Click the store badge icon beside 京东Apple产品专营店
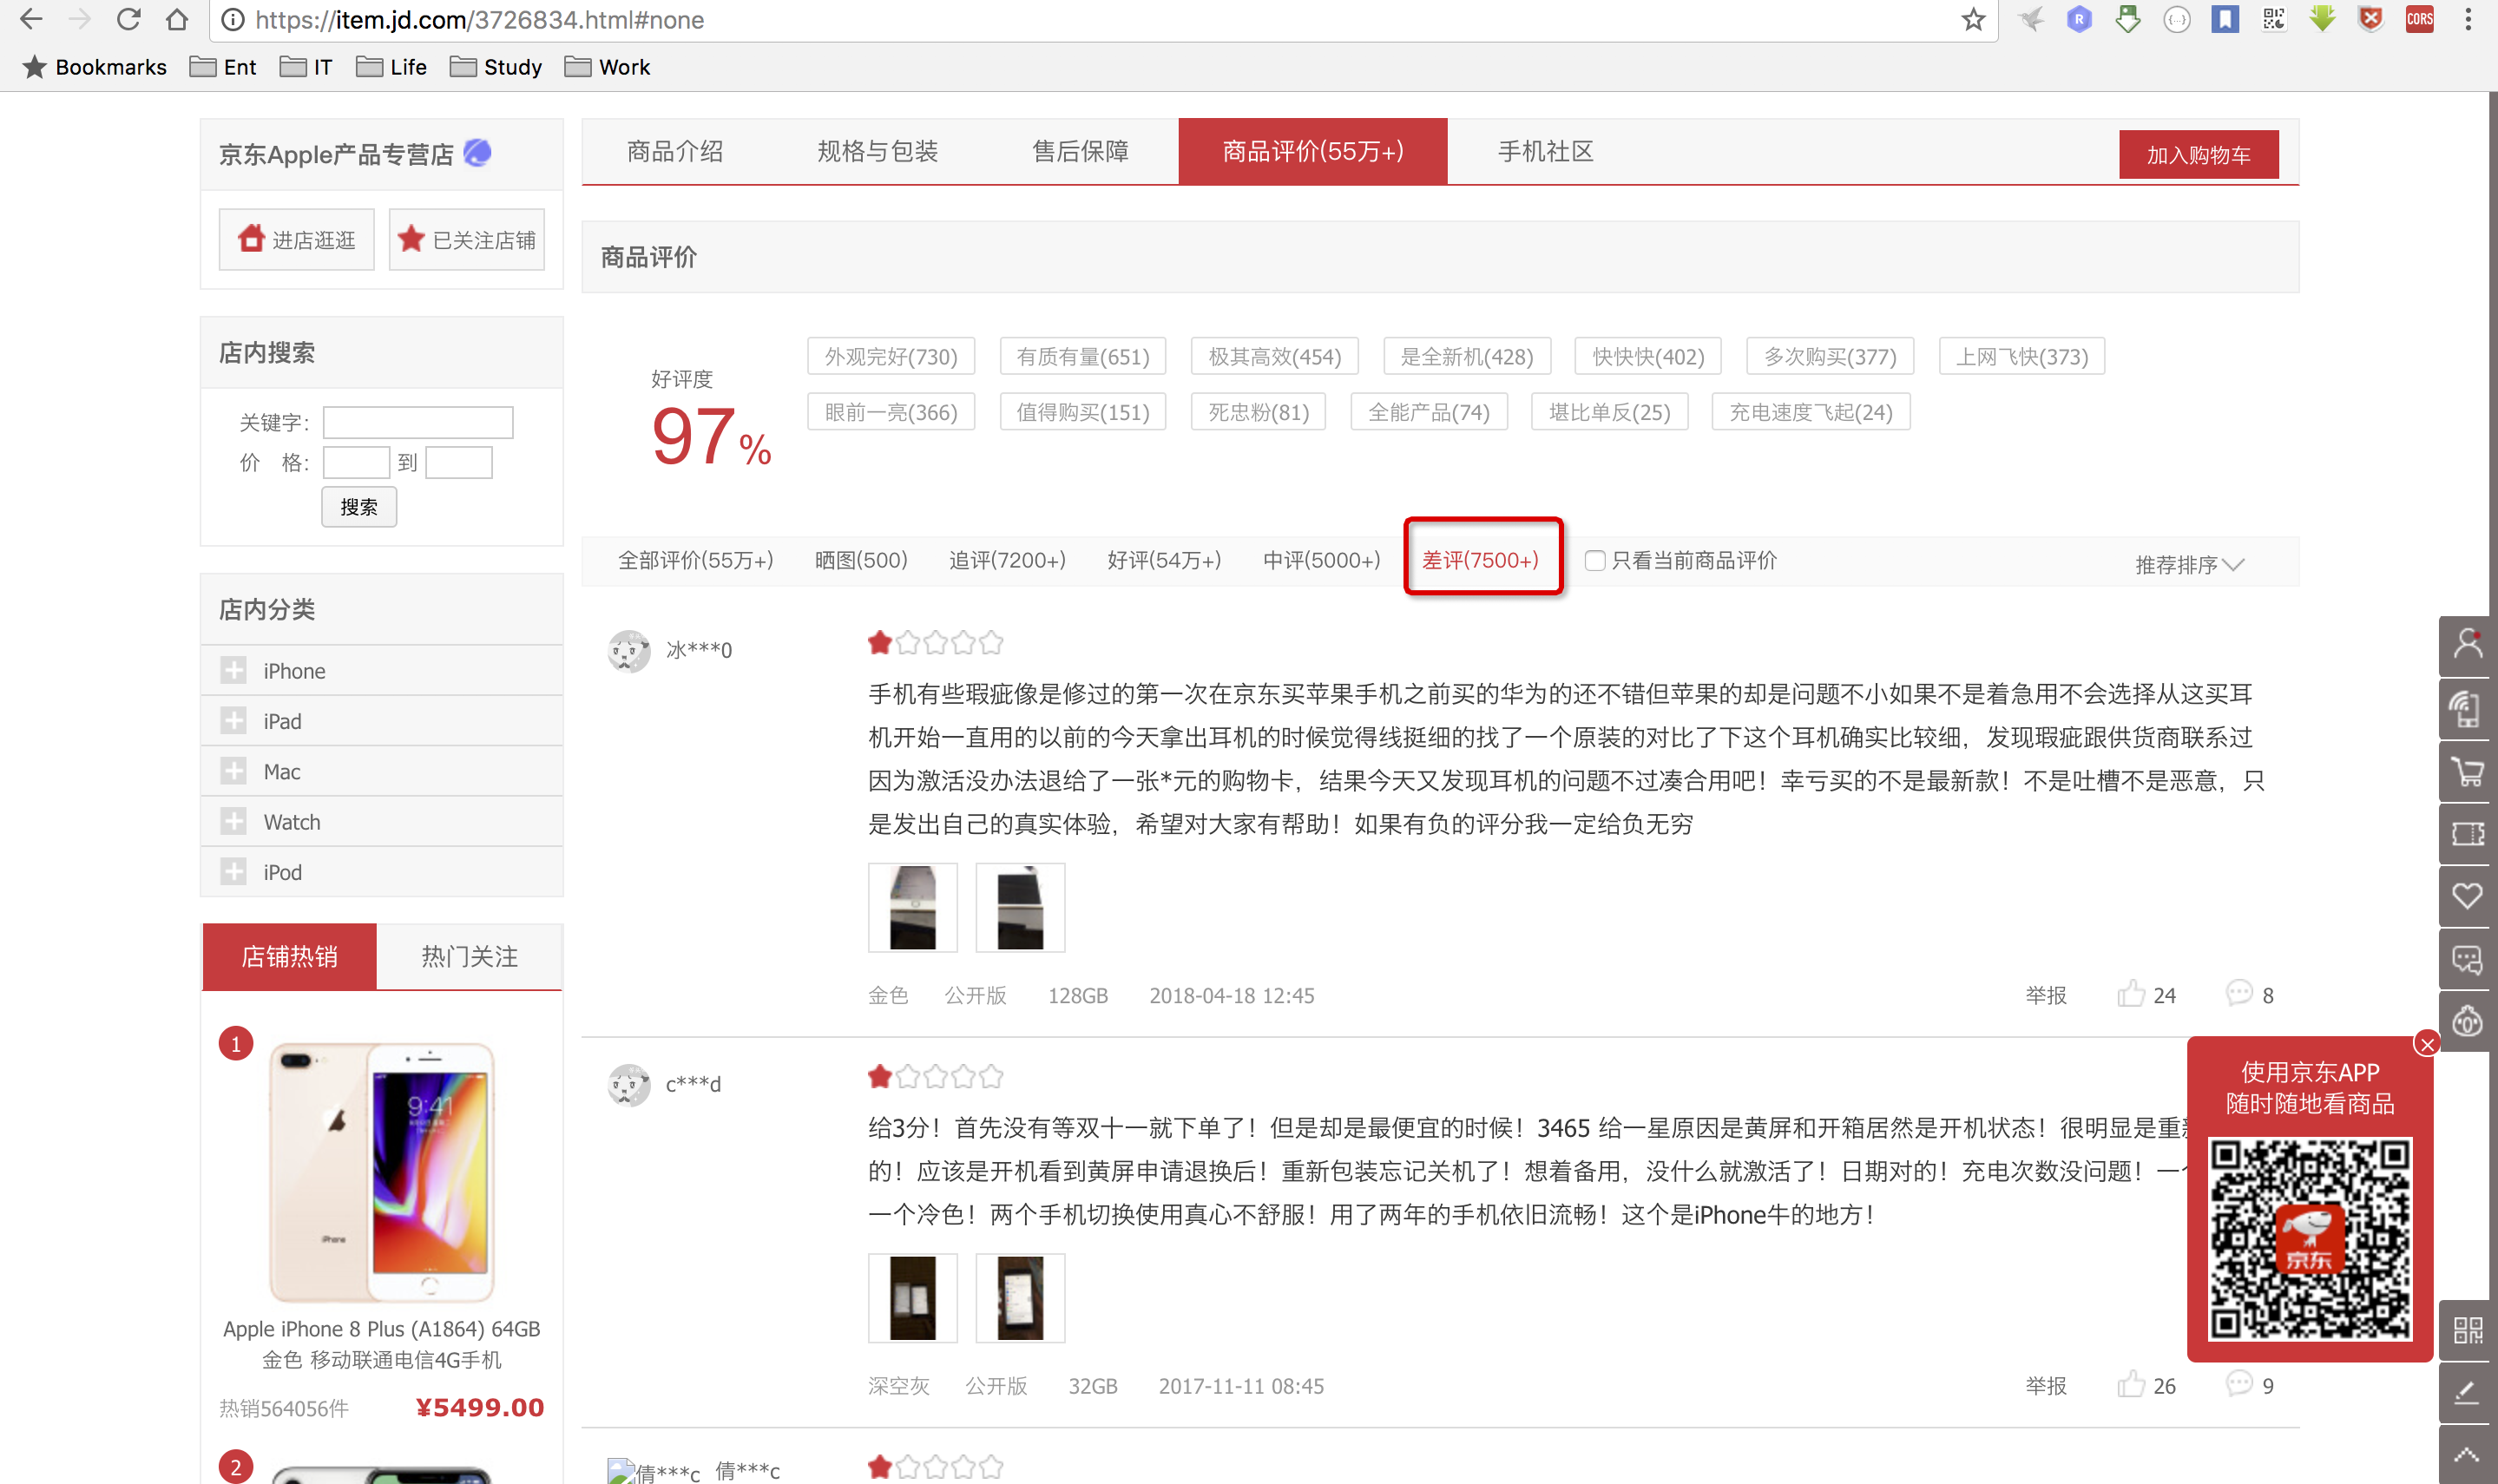Viewport: 2498px width, 1484px height. 478,153
